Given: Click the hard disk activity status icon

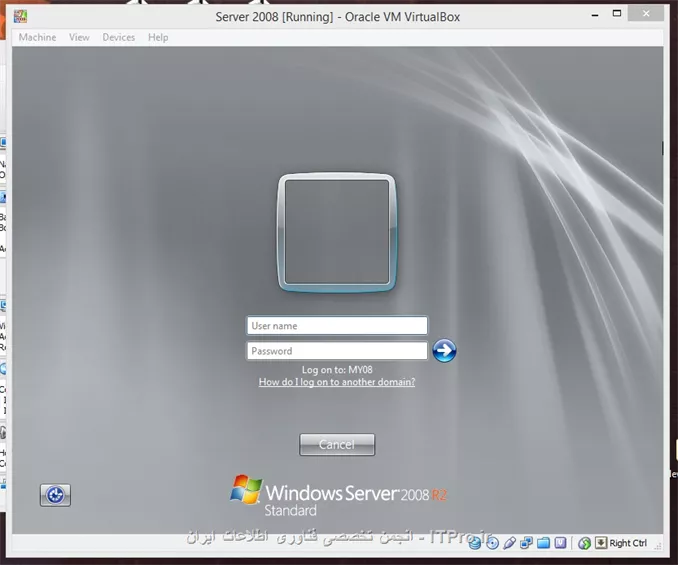Looking at the screenshot, I should (475, 543).
